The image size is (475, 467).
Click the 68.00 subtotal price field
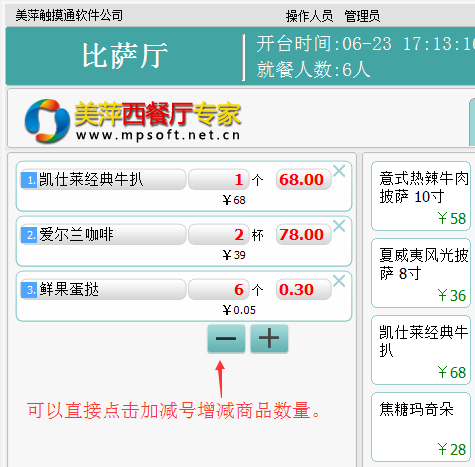tap(303, 179)
